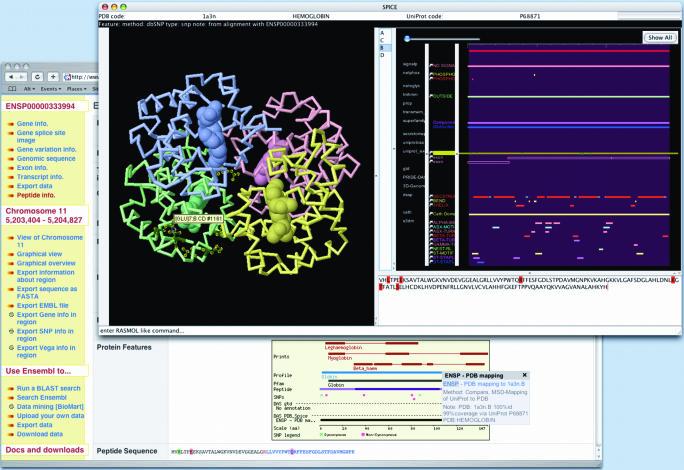Click the PDB code value 1a3n

tap(209, 16)
